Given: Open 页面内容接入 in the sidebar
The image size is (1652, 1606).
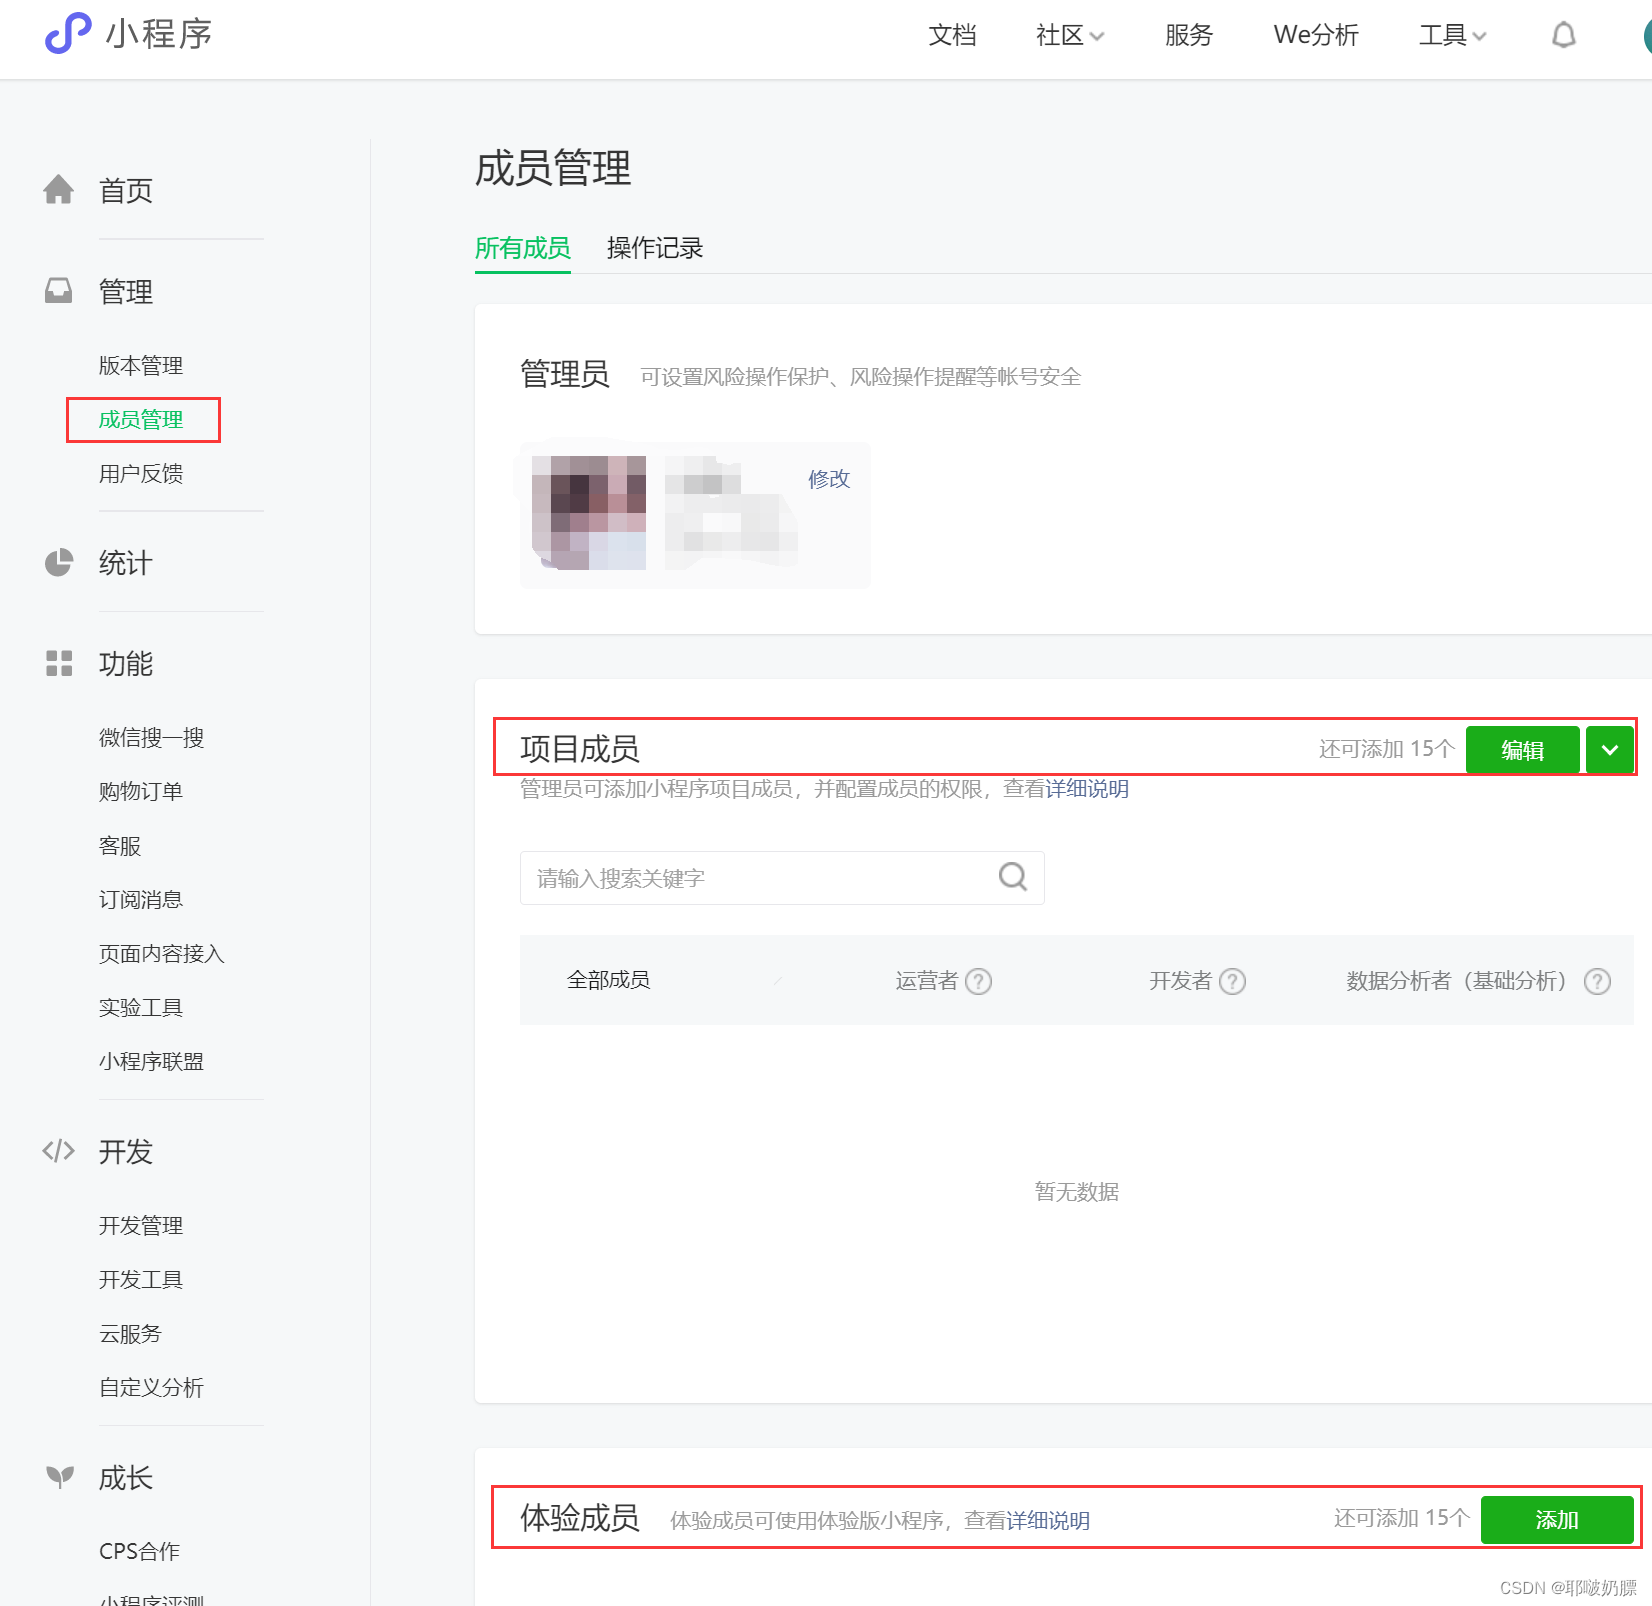Looking at the screenshot, I should [162, 954].
